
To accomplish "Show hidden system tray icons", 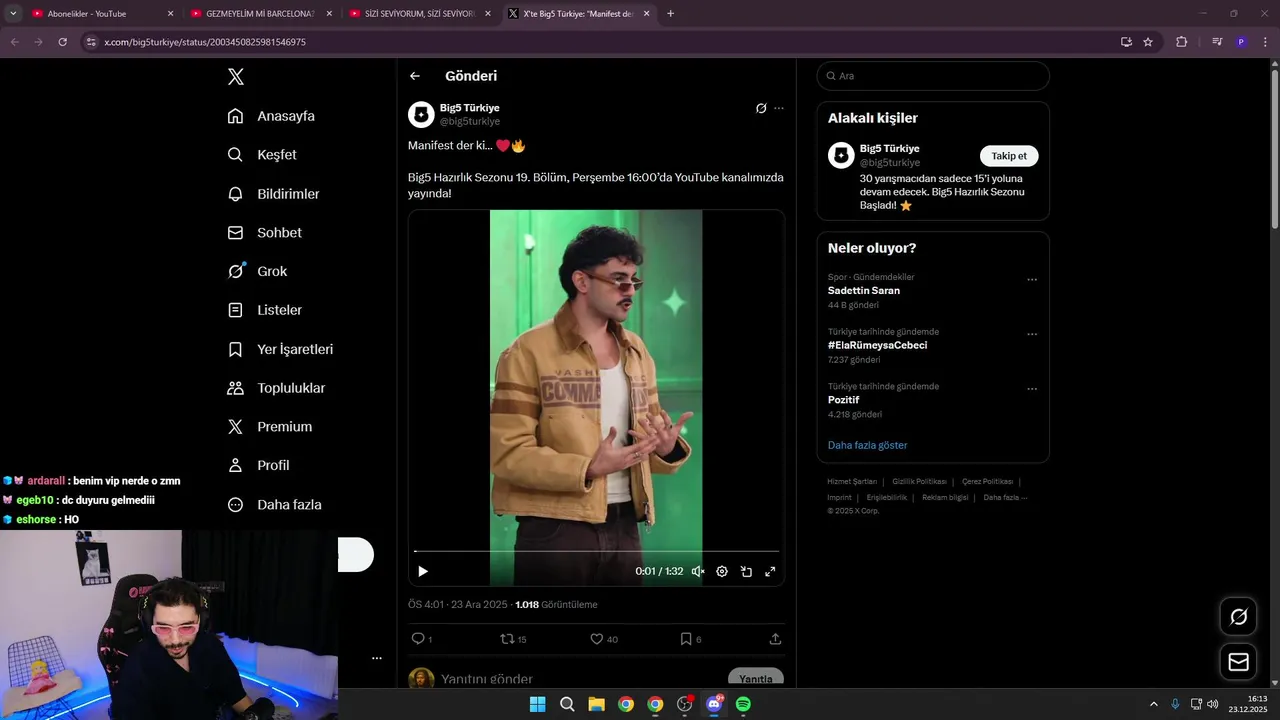I will point(1153,704).
